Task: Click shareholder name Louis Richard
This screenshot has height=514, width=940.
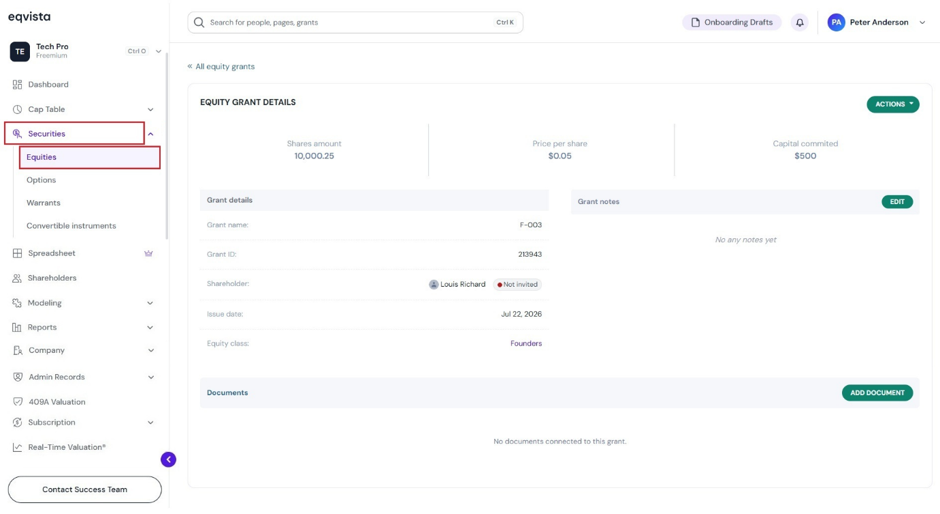Action: (463, 284)
